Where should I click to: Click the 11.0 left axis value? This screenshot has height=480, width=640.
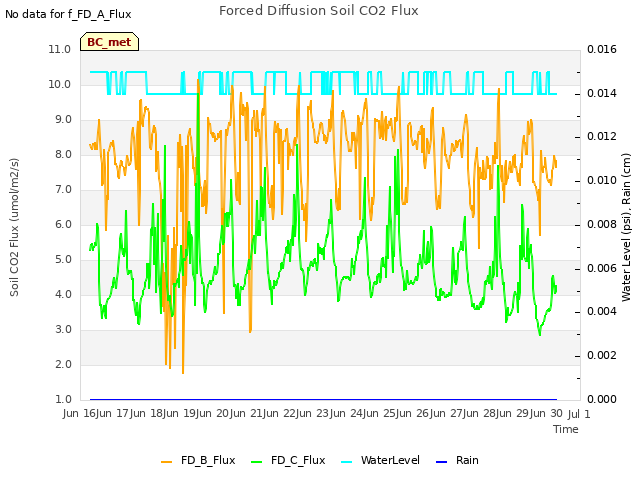pyautogui.click(x=60, y=49)
